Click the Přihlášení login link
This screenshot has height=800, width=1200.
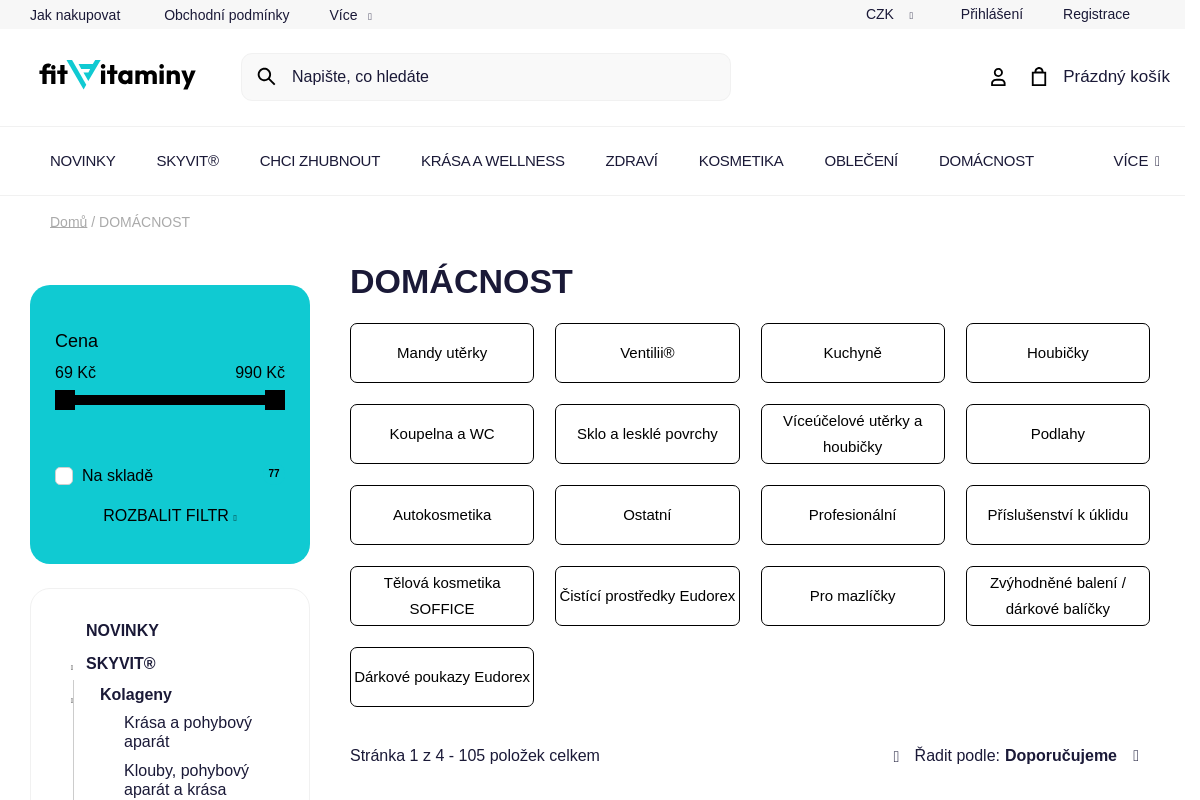[x=991, y=15]
